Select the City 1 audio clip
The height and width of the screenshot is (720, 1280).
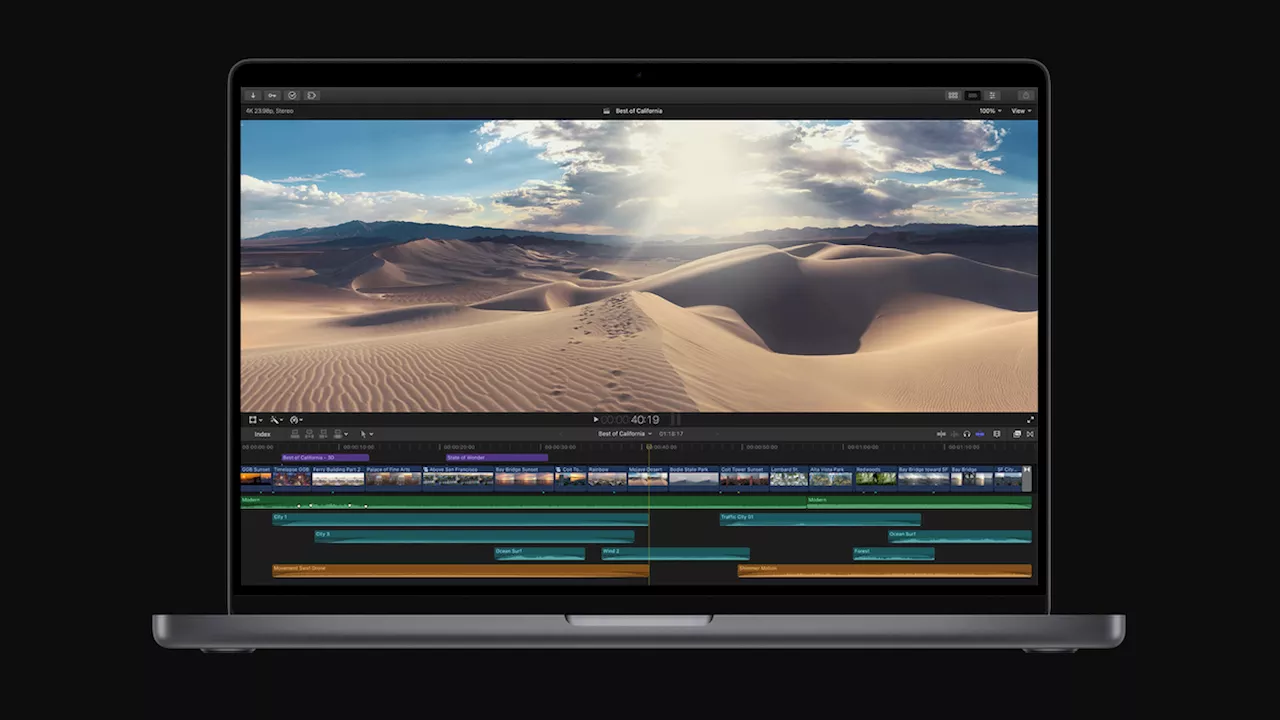tap(460, 519)
